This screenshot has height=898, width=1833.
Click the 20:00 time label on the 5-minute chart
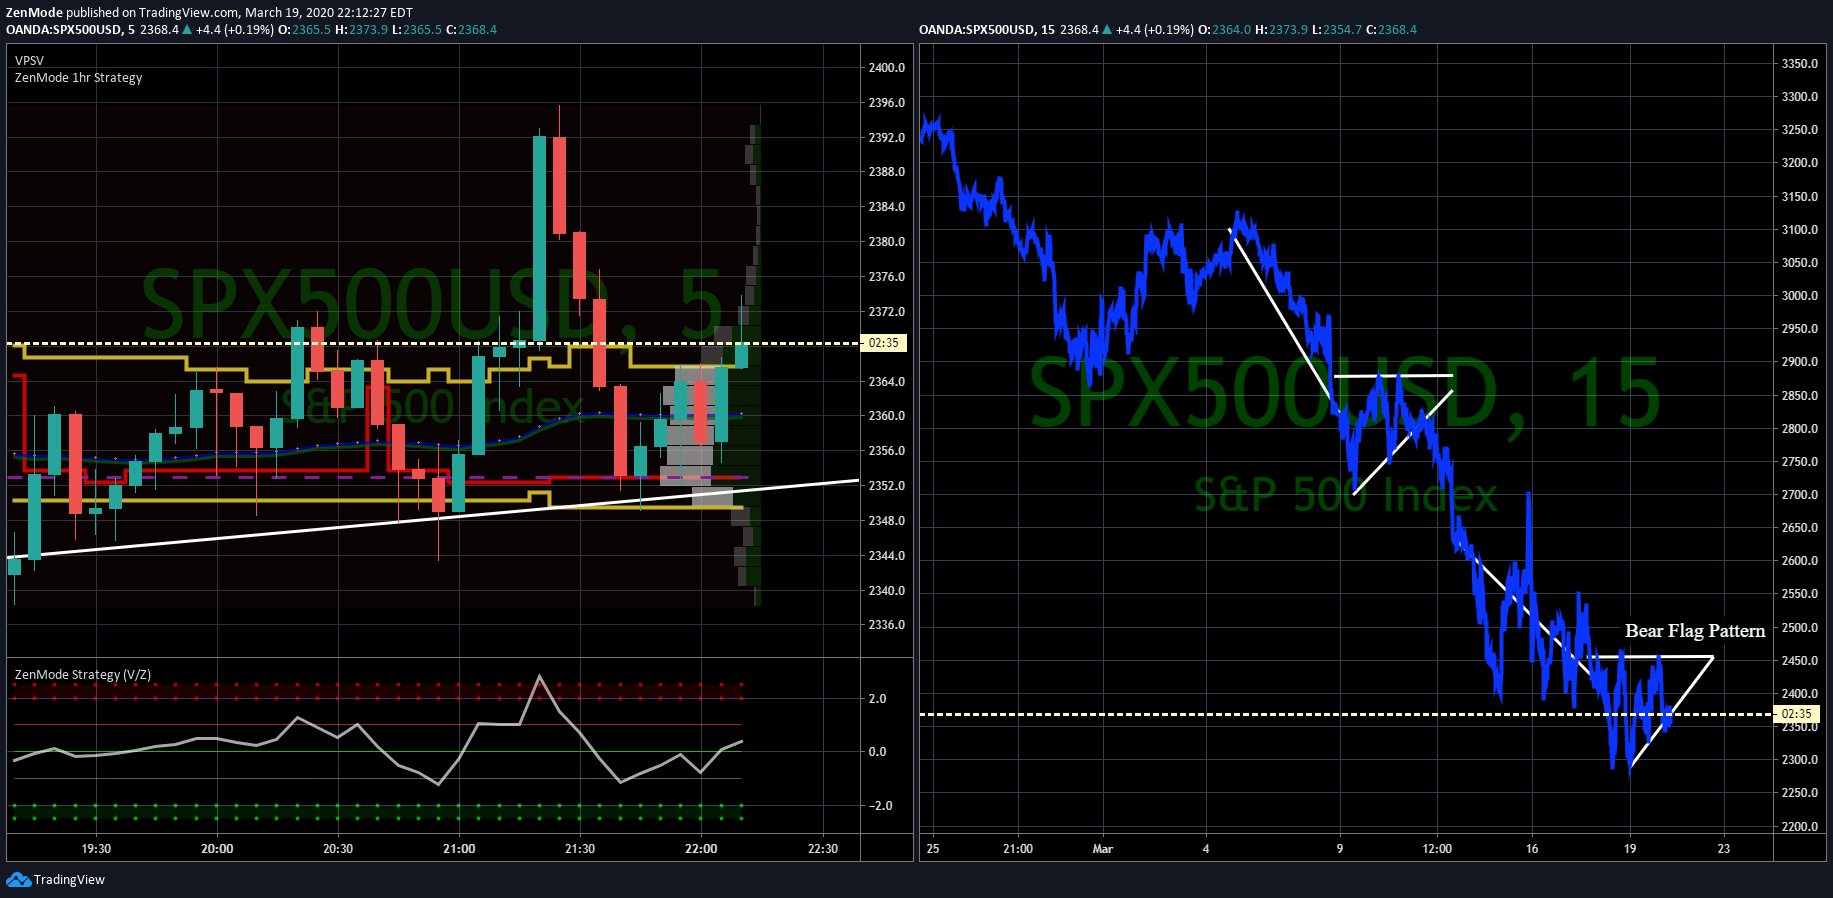(217, 849)
